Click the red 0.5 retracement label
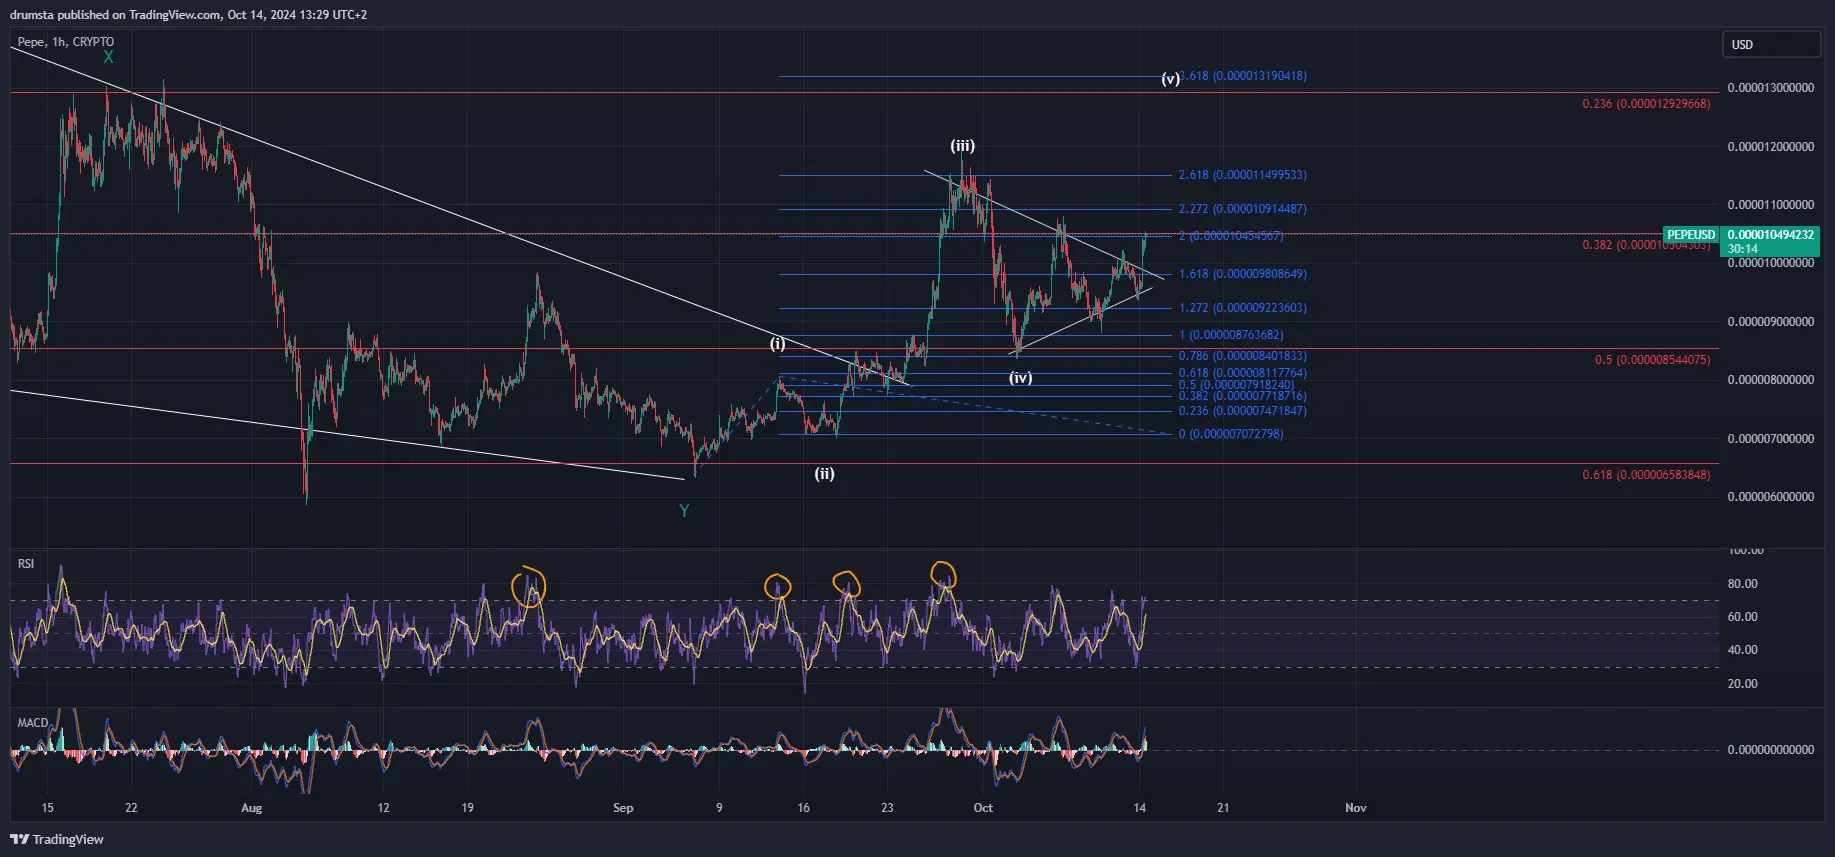This screenshot has height=857, width=1835. click(1652, 360)
